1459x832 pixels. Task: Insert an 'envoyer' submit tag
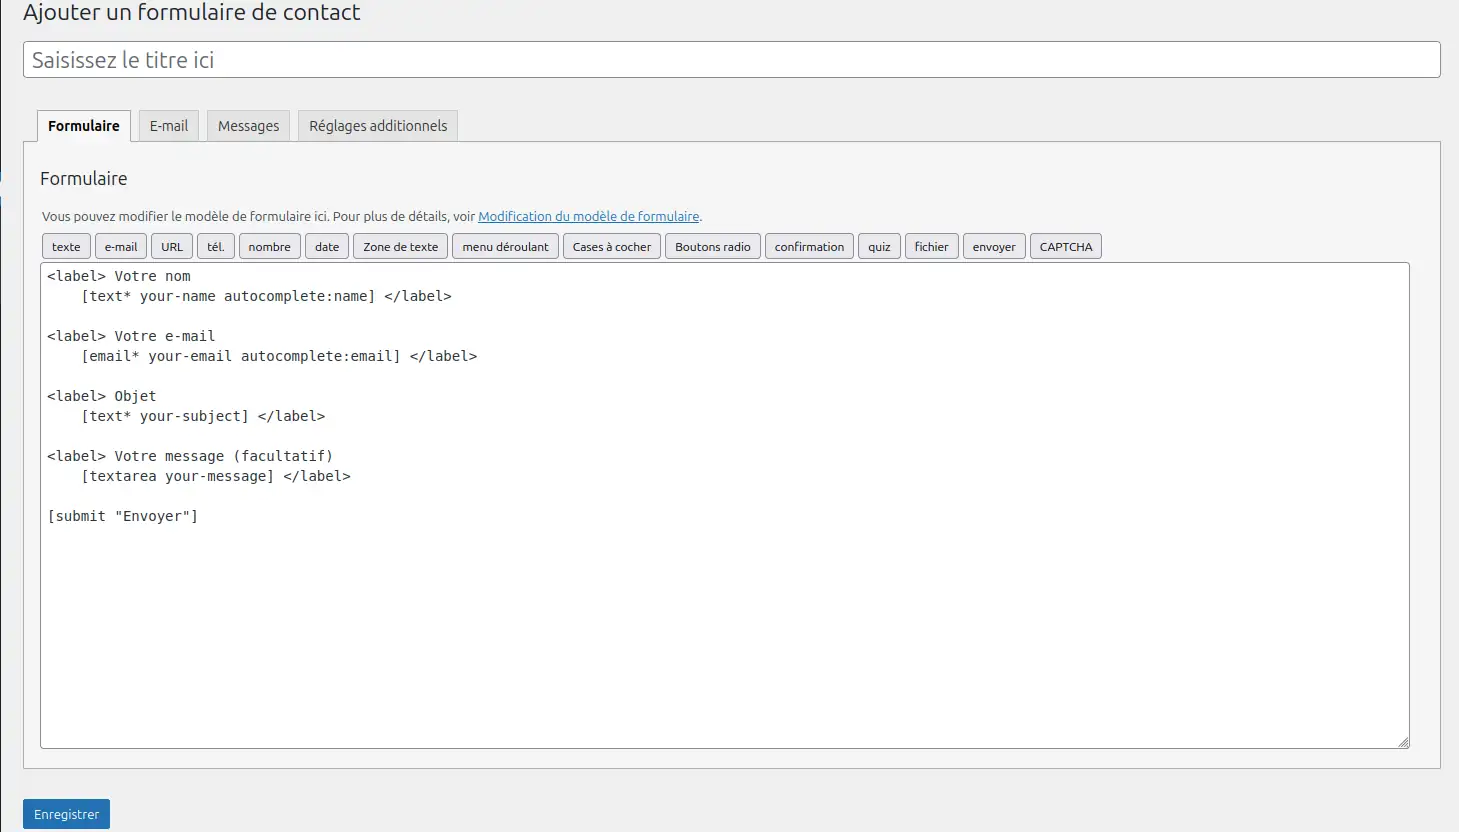994,247
